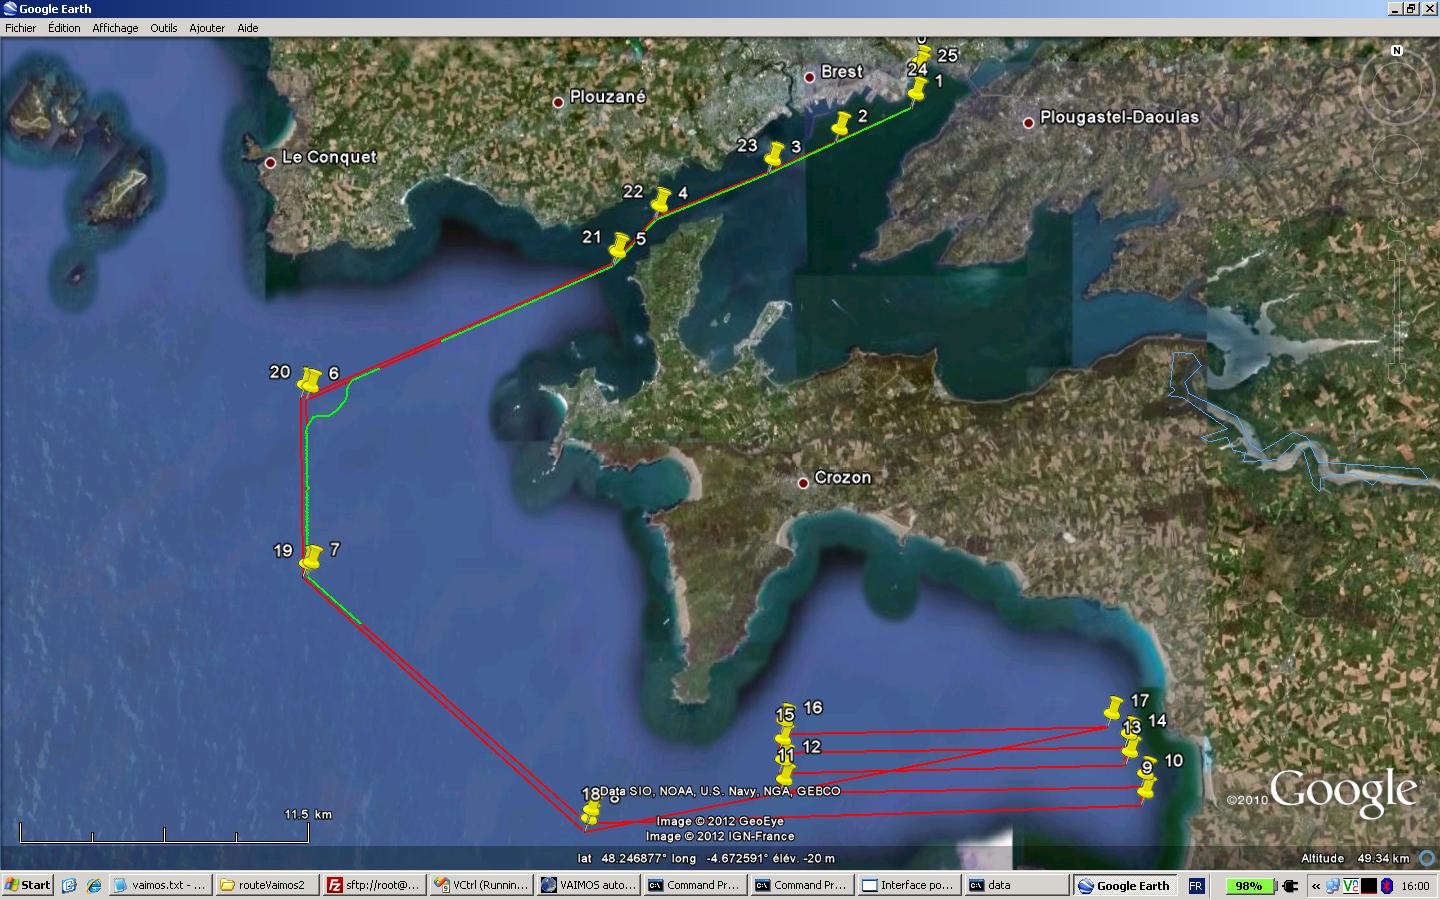Click the compass North indicator
1440x900 pixels.
point(1397,50)
